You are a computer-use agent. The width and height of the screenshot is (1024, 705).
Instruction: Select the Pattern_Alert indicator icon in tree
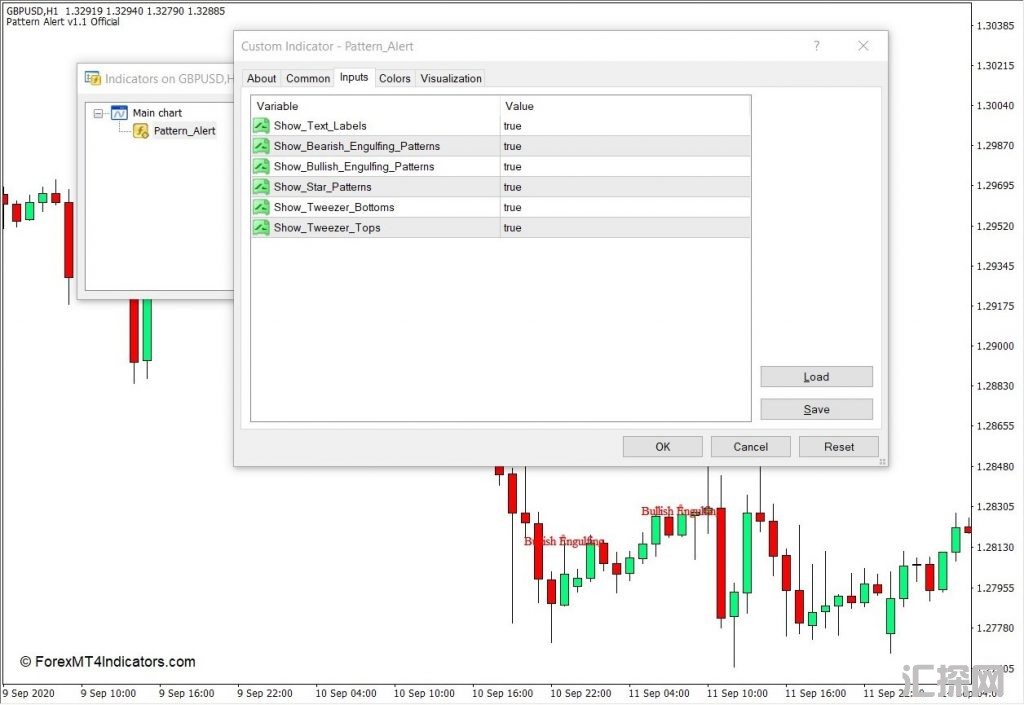141,131
